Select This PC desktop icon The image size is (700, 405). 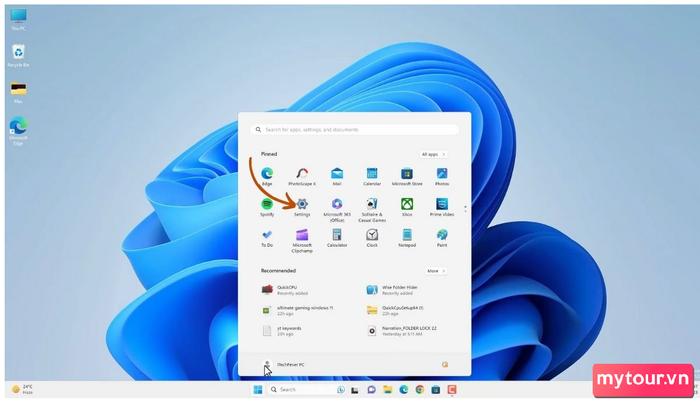[x=18, y=20]
